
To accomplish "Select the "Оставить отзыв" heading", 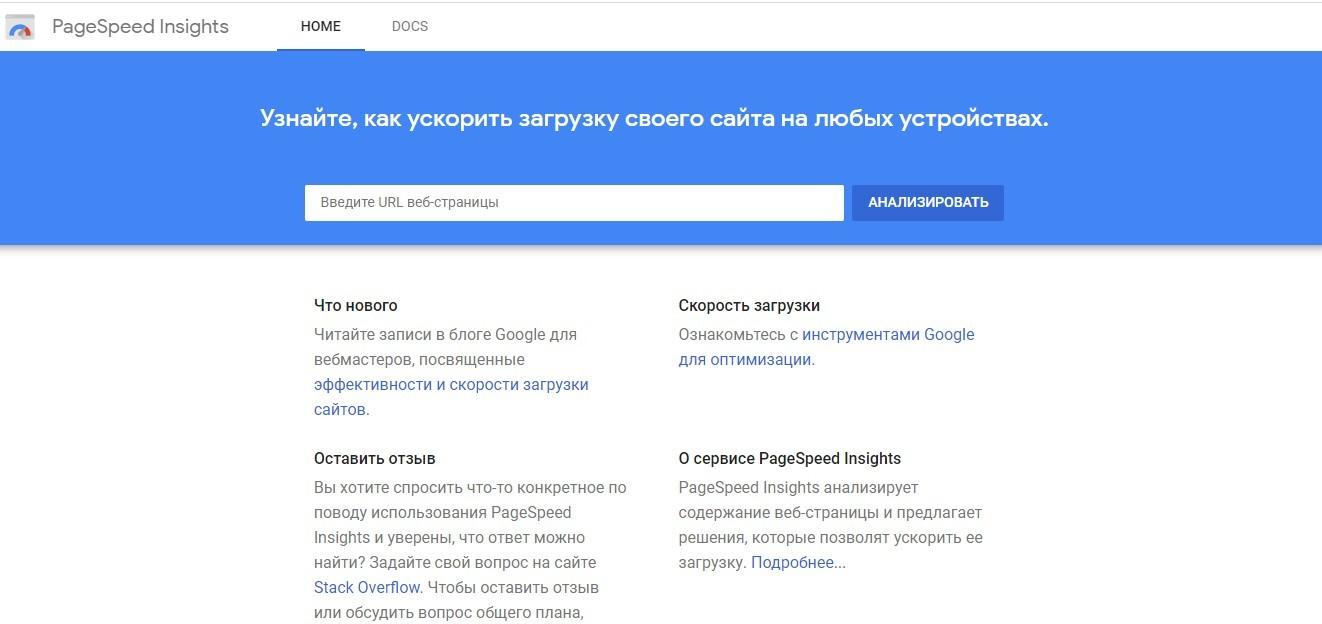I will point(374,459).
